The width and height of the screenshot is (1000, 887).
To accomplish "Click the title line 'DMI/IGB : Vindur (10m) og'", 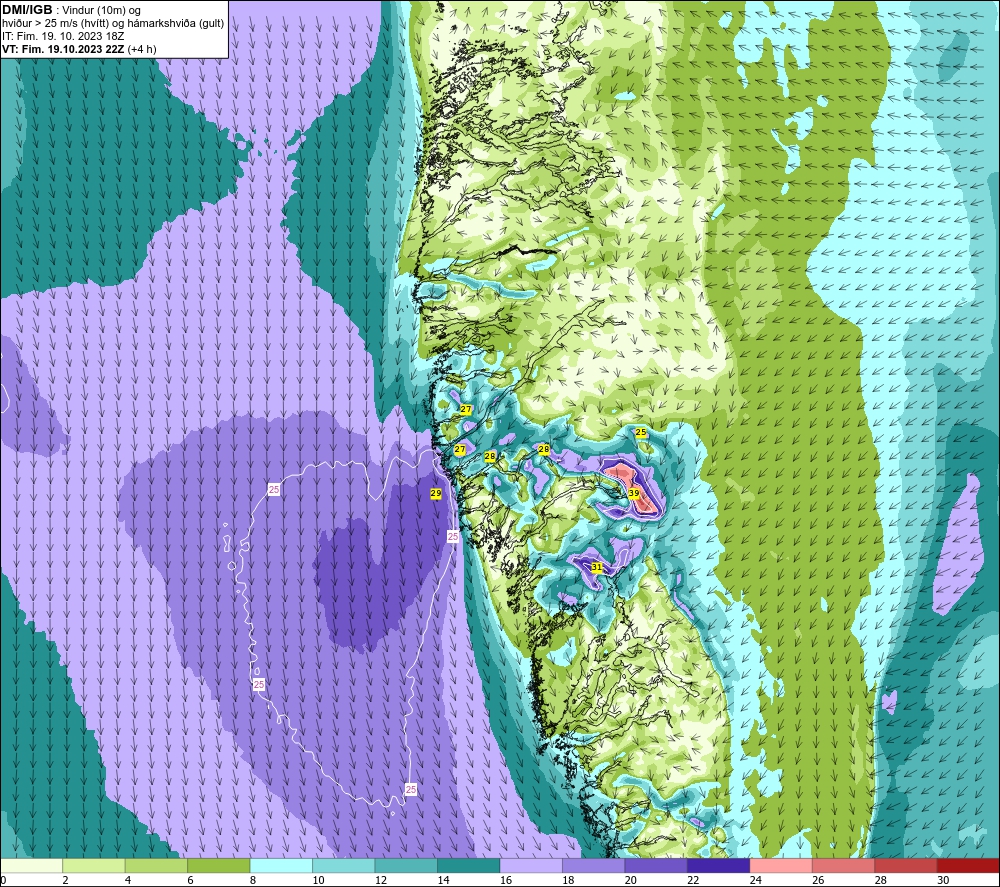I will click(71, 10).
